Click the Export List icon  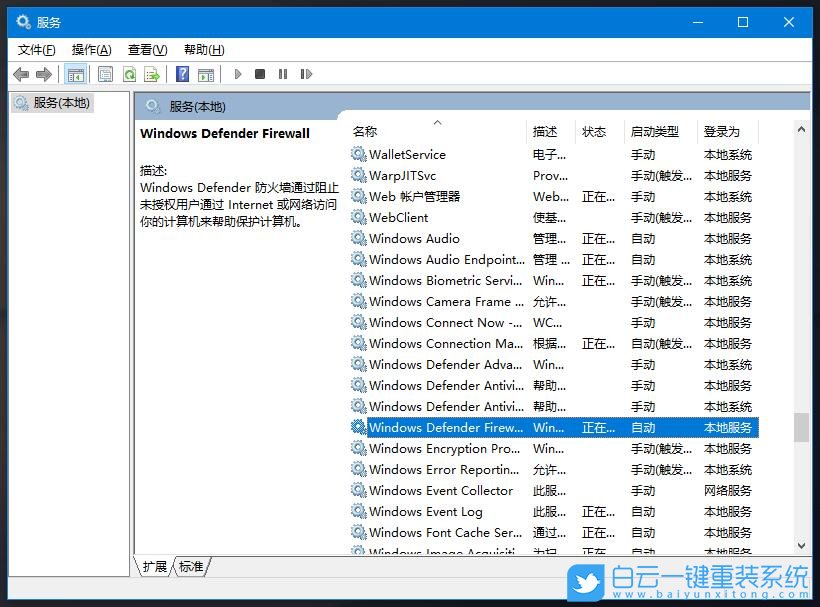click(152, 73)
